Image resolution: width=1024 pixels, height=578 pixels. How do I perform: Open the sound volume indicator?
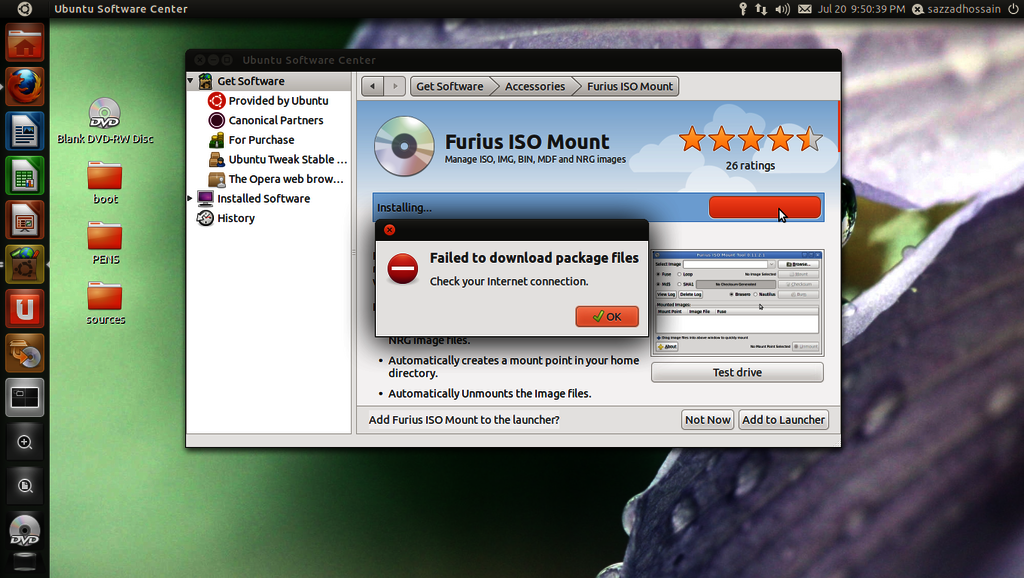782,9
